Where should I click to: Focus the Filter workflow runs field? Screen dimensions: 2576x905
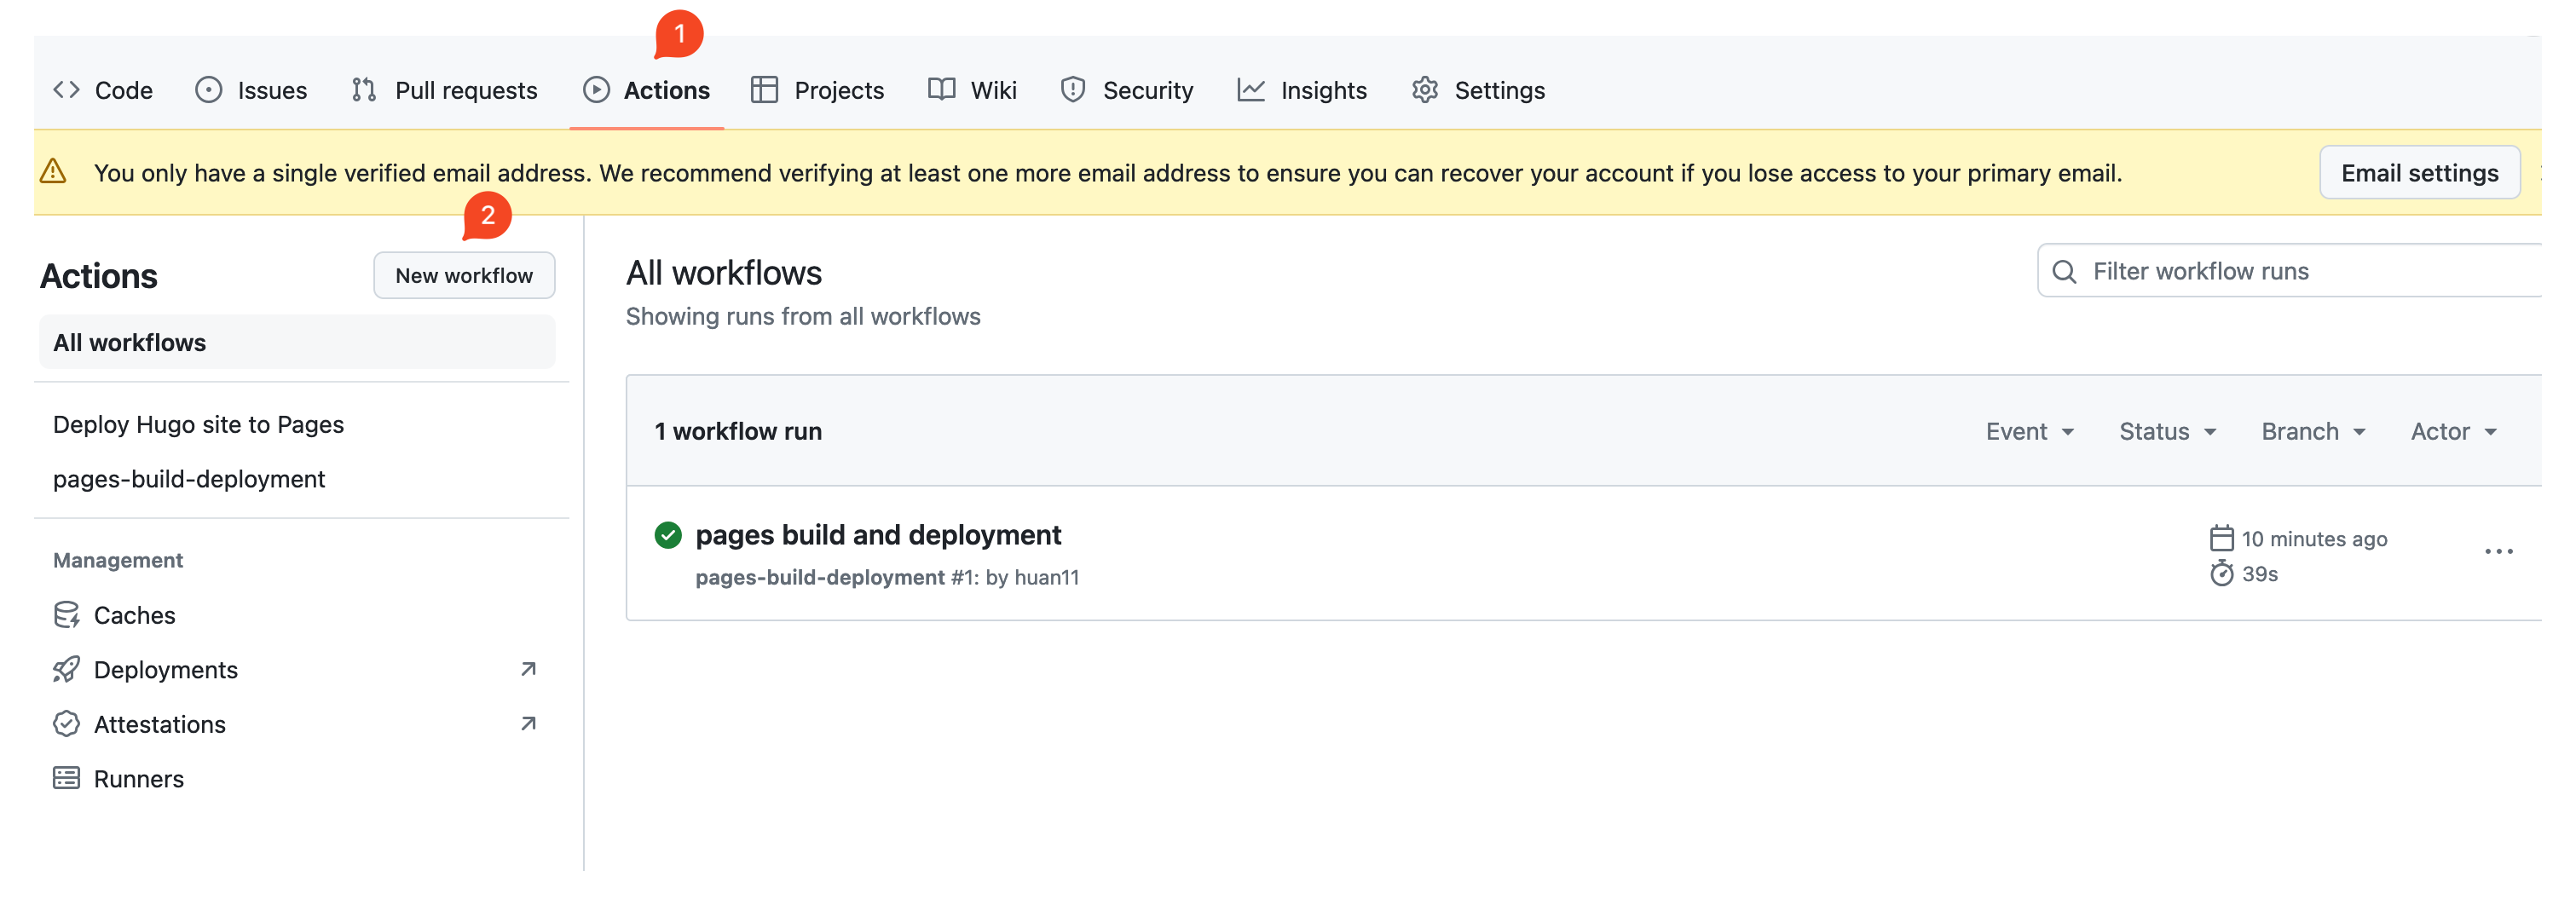(2290, 271)
